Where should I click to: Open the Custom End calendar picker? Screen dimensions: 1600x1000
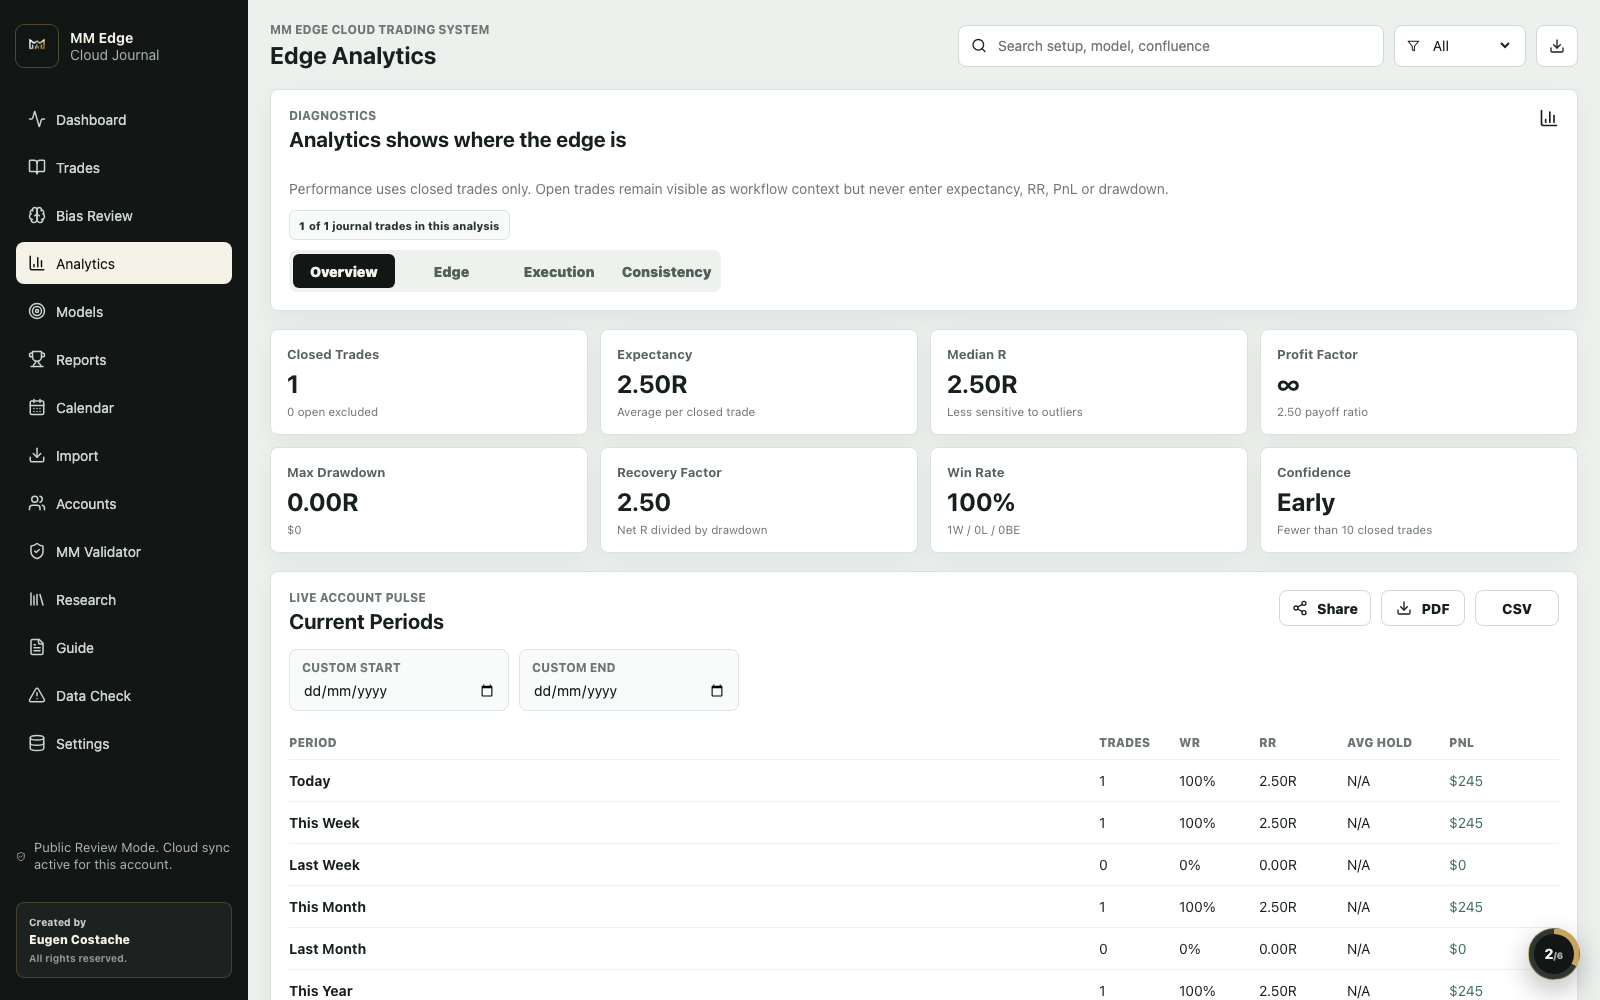(717, 691)
